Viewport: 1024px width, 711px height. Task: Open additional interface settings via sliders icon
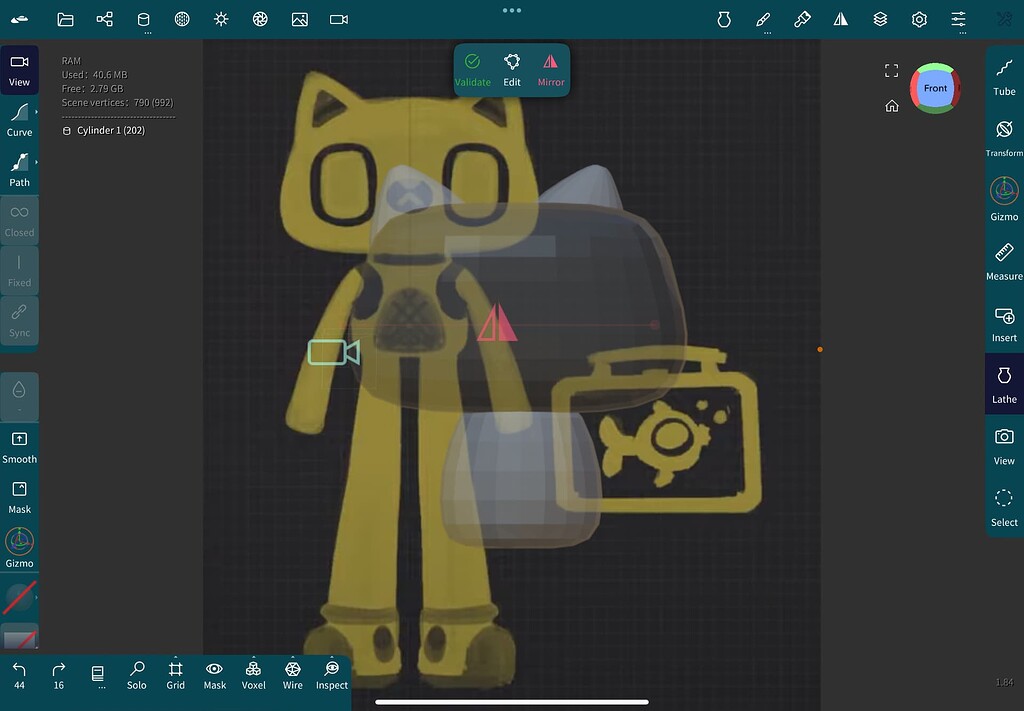click(x=957, y=19)
